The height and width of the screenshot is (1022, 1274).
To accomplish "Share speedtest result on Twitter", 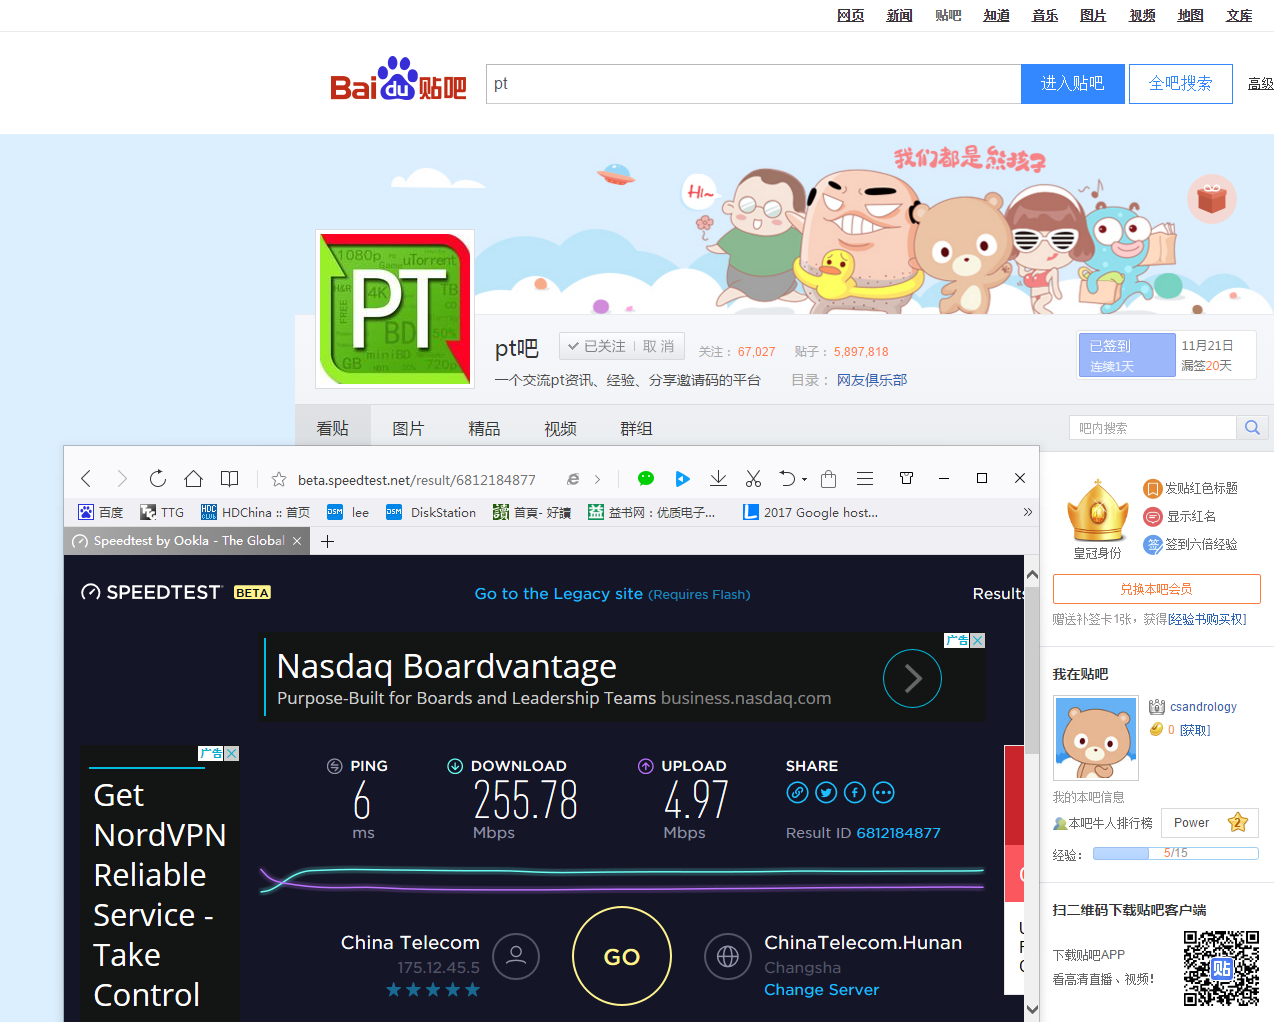I will (826, 793).
